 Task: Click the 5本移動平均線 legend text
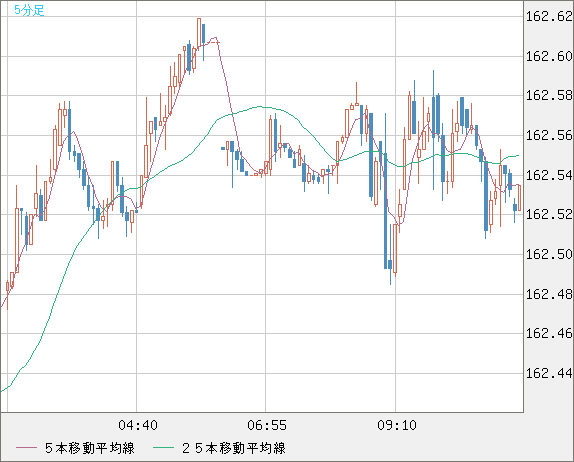(90, 448)
